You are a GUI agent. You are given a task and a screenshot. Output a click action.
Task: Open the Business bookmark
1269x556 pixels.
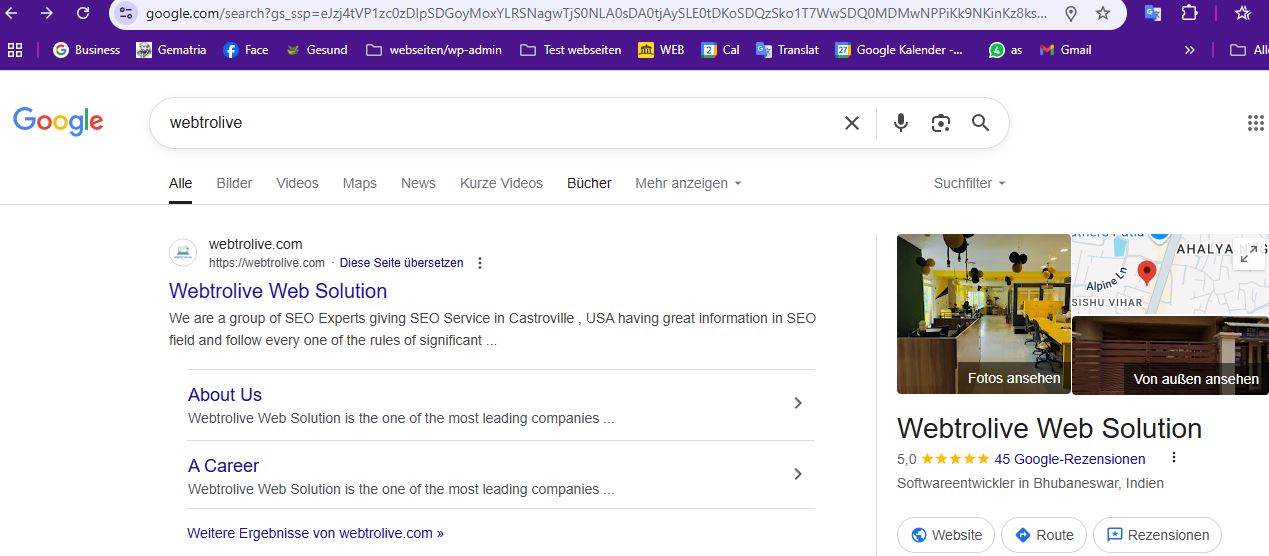click(x=86, y=50)
